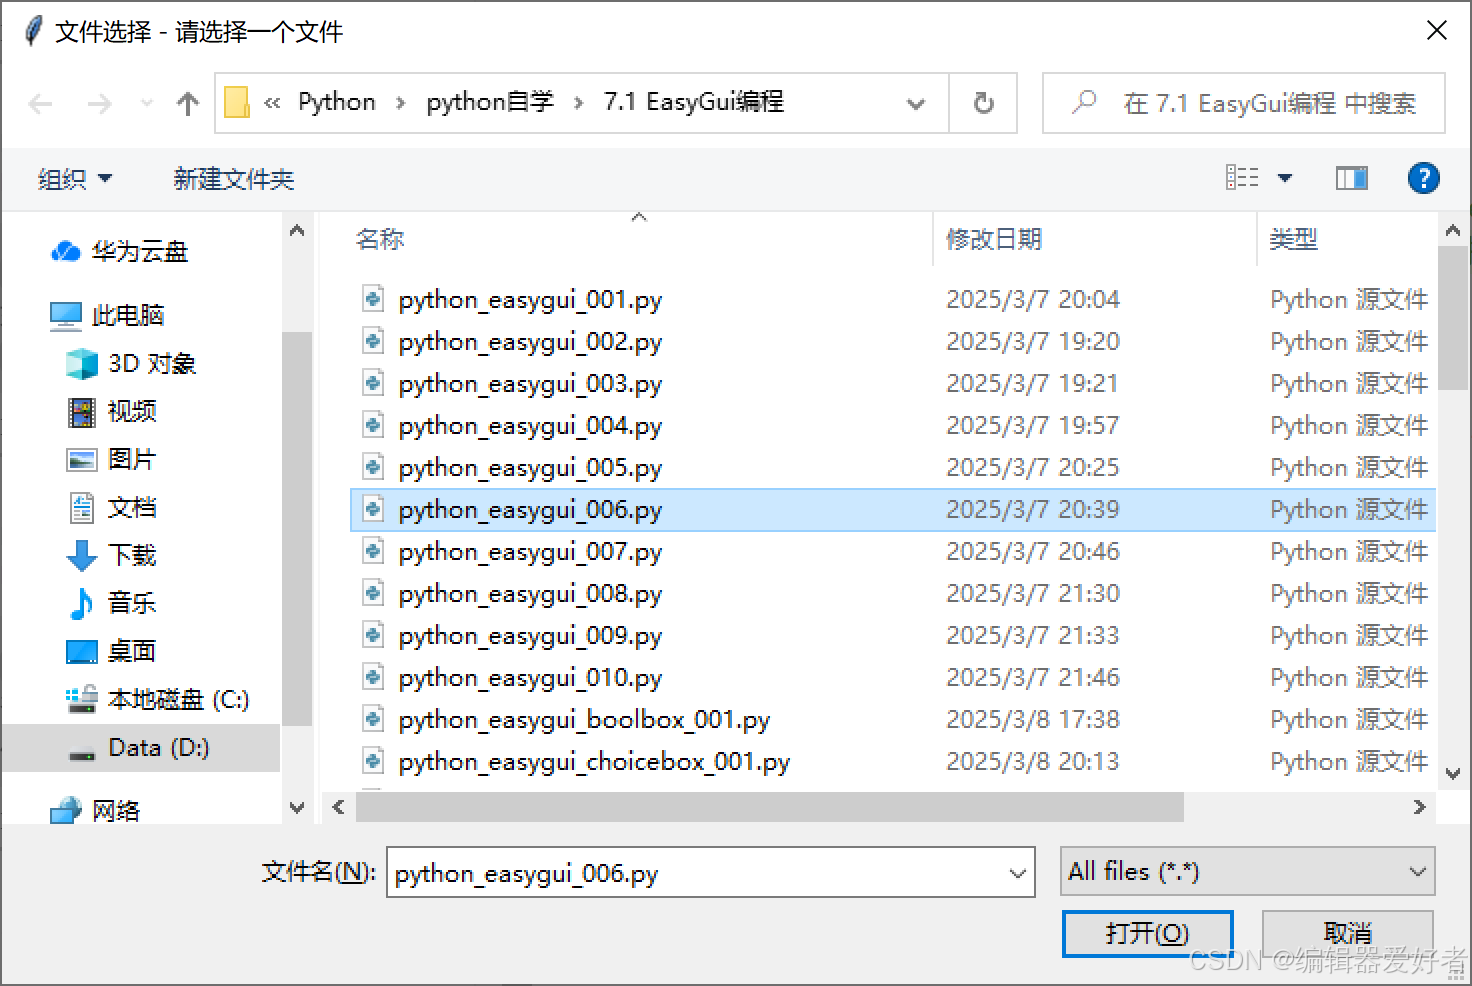Select the file python_easygui_003.py
Screen dimensions: 1472x986
tap(530, 383)
